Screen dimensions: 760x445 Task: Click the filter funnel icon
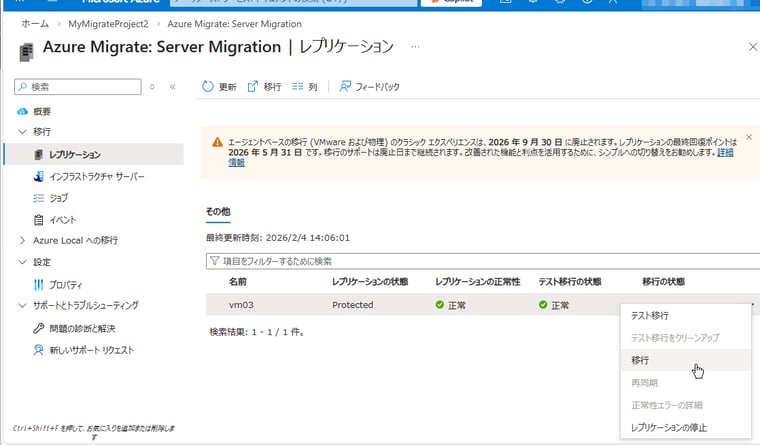[x=214, y=261]
